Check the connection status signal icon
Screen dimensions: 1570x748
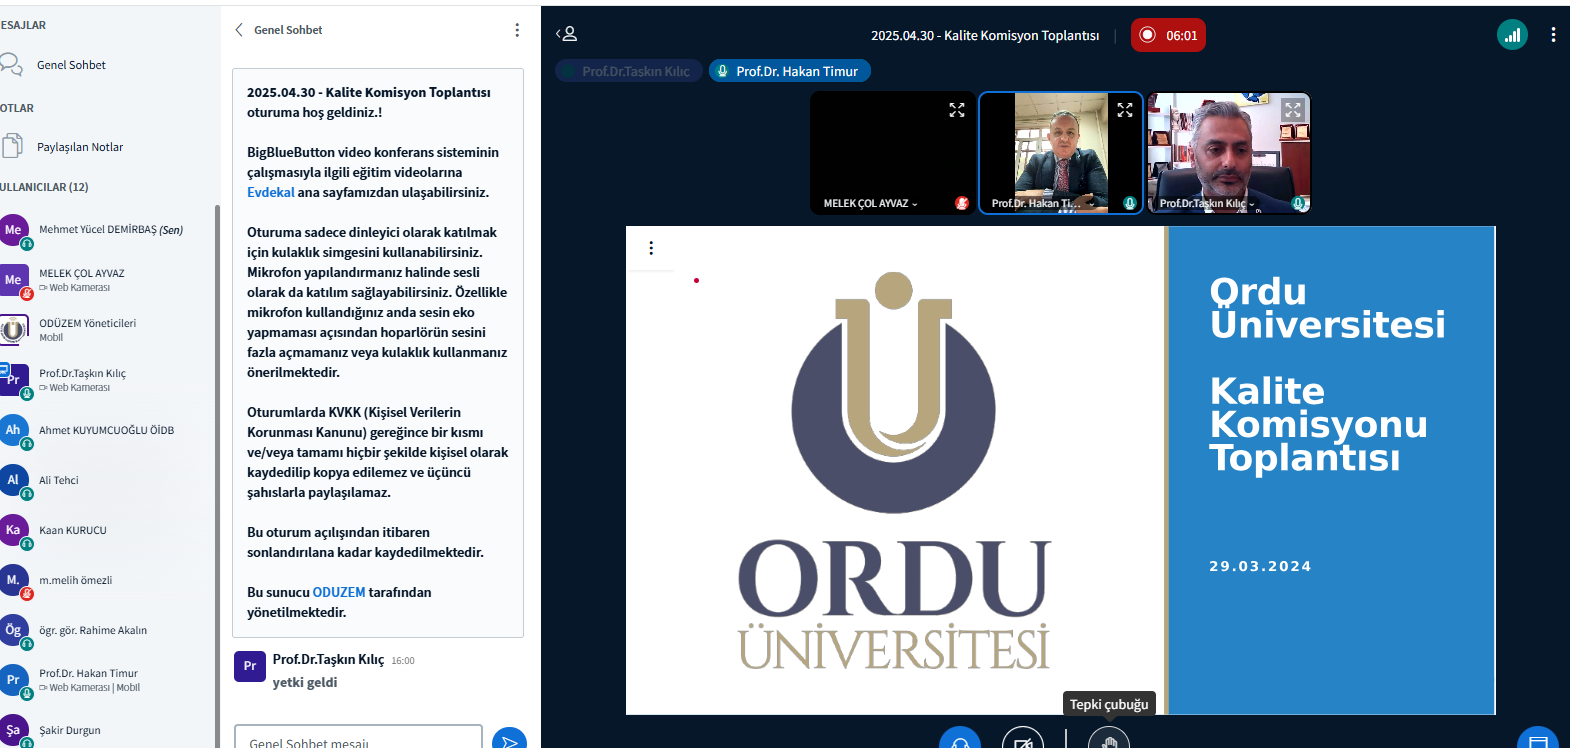1512,35
